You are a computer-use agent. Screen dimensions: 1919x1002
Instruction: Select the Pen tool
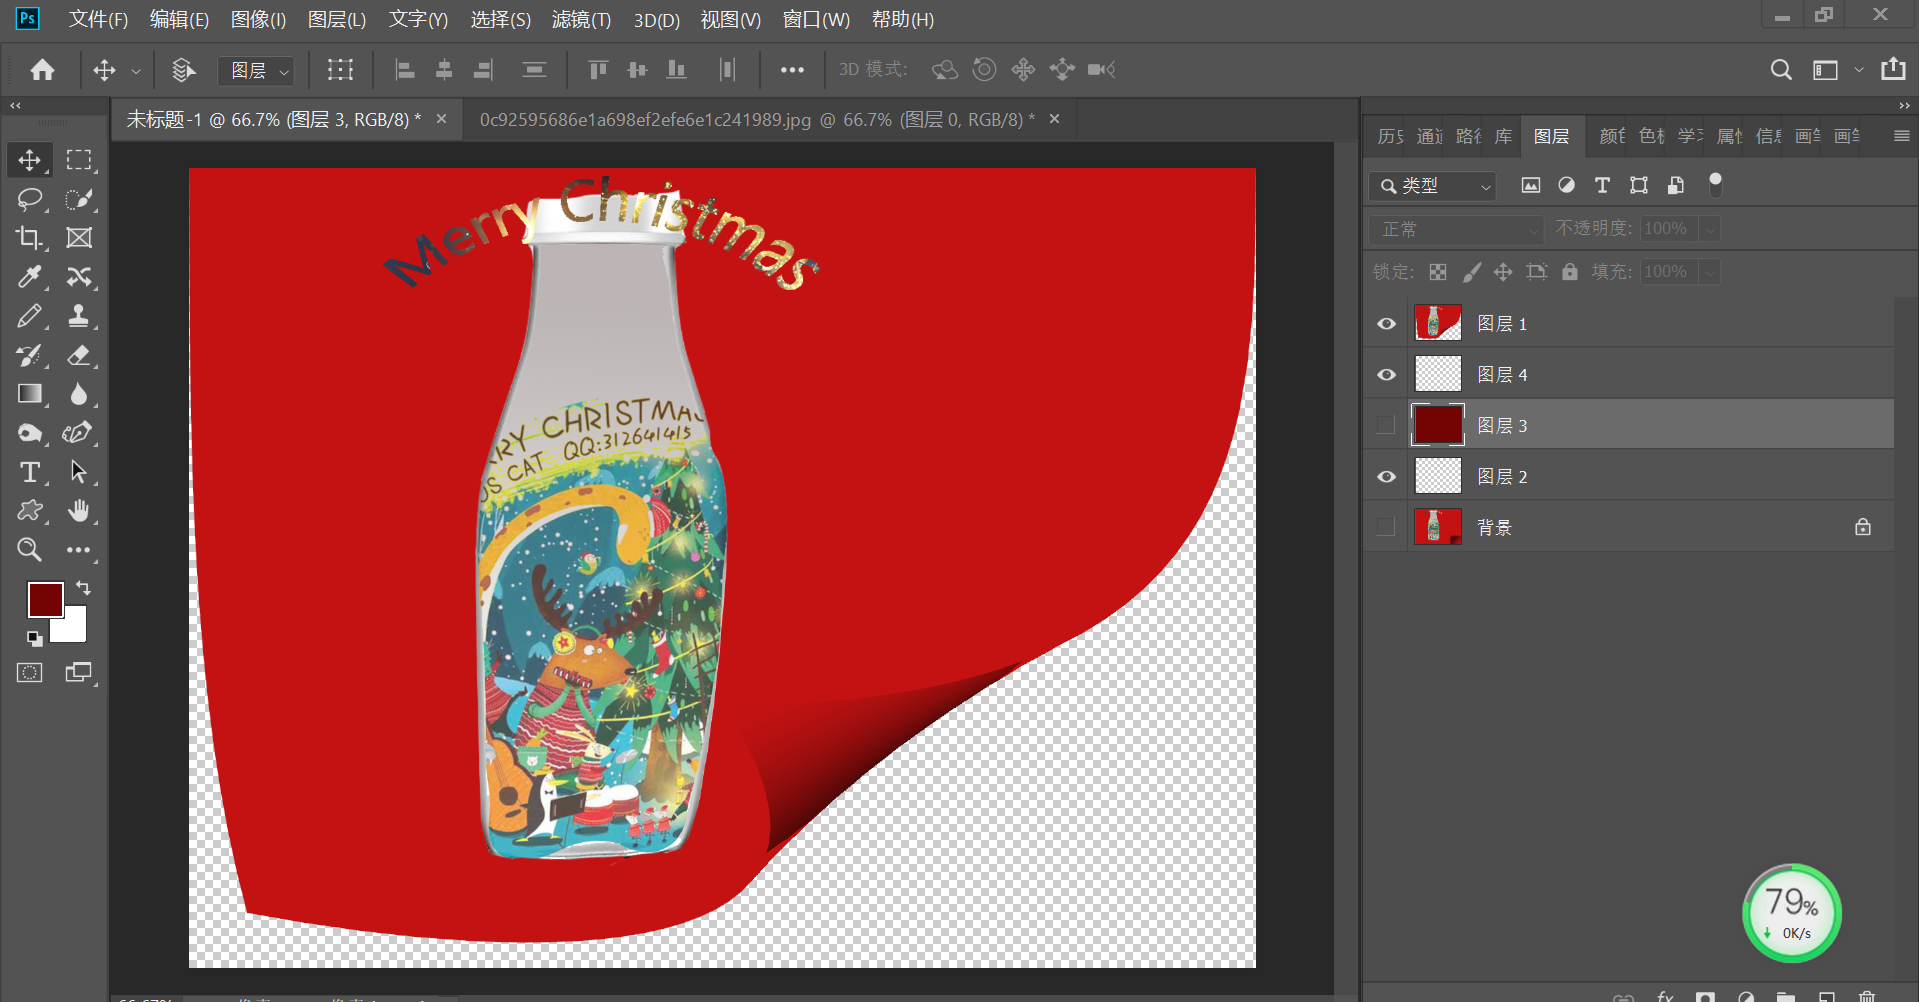point(79,433)
